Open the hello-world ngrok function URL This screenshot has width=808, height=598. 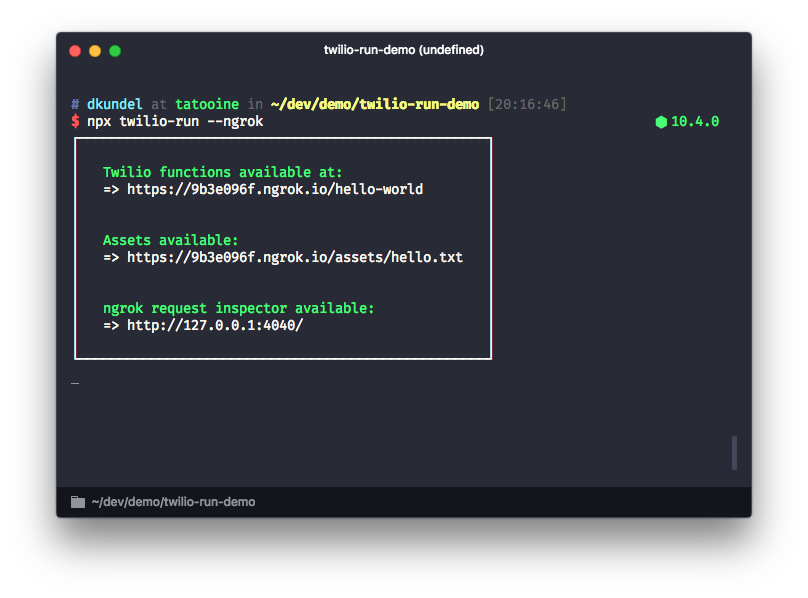point(275,189)
